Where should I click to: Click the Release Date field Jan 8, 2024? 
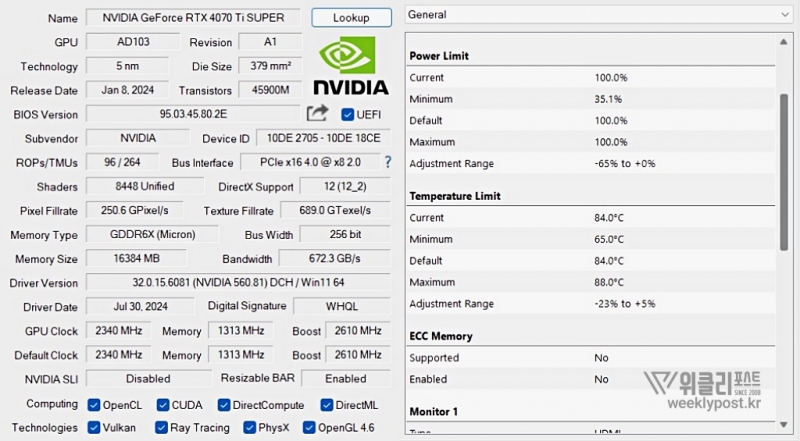pyautogui.click(x=127, y=90)
